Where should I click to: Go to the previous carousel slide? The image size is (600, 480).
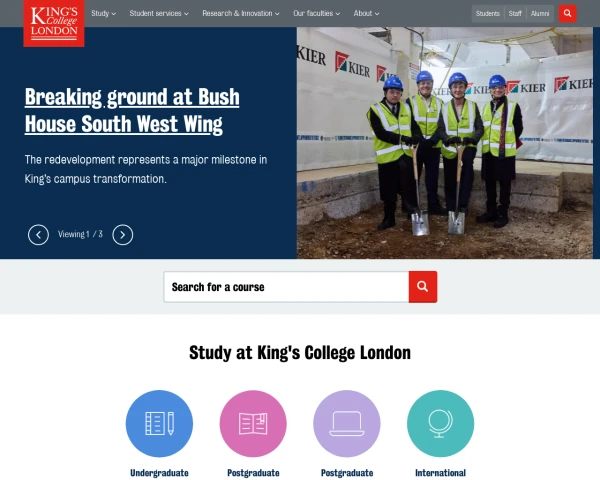click(38, 235)
